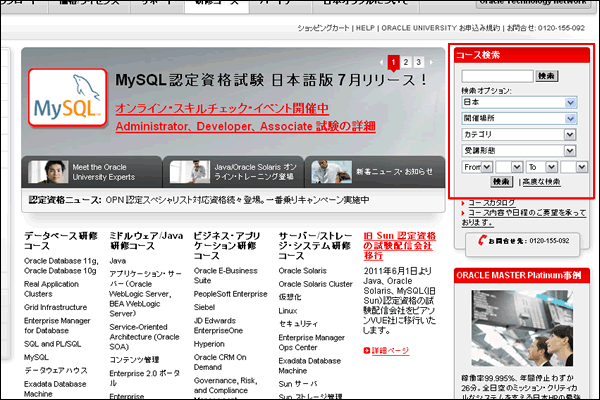Click 検索 button beside search field

[x=546, y=76]
